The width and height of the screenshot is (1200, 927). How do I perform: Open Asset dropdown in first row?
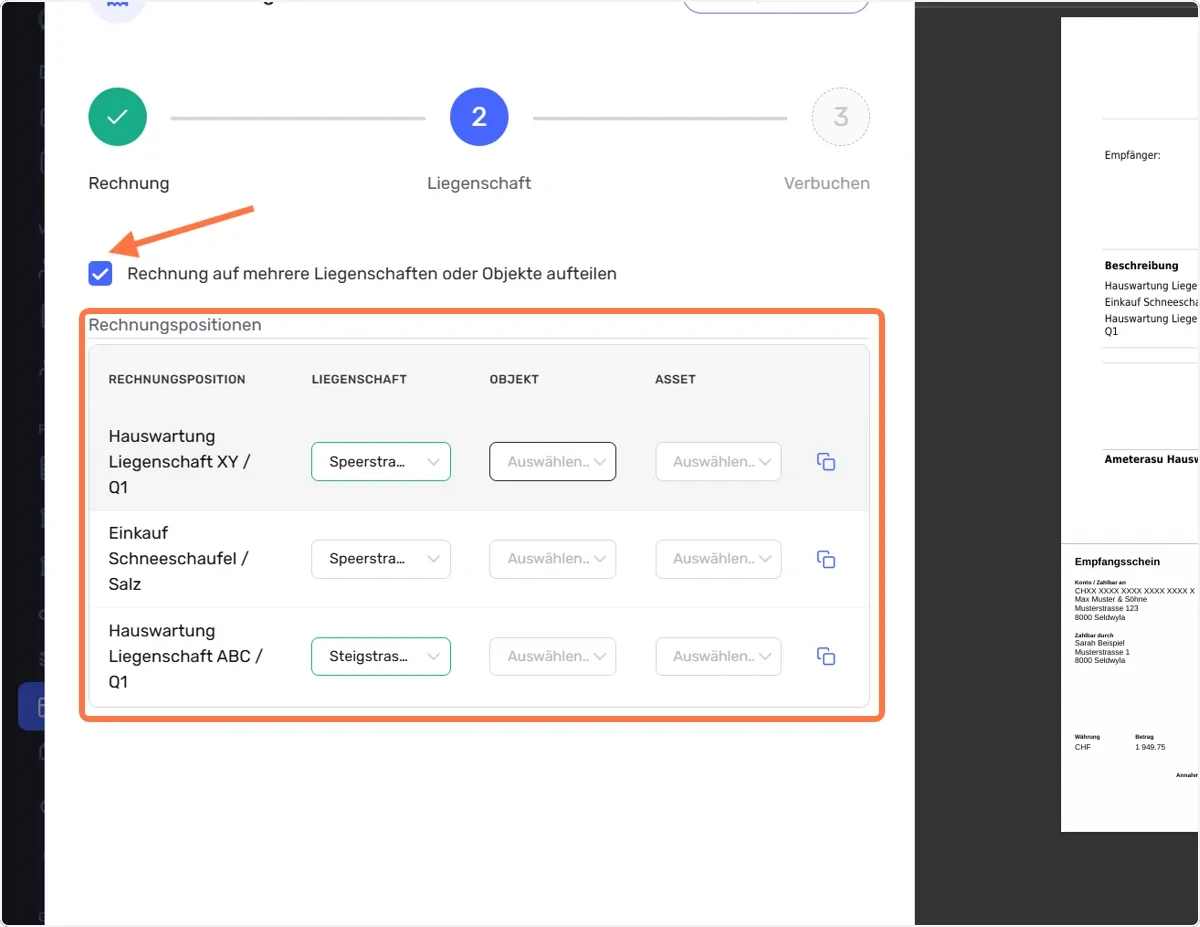click(x=718, y=462)
